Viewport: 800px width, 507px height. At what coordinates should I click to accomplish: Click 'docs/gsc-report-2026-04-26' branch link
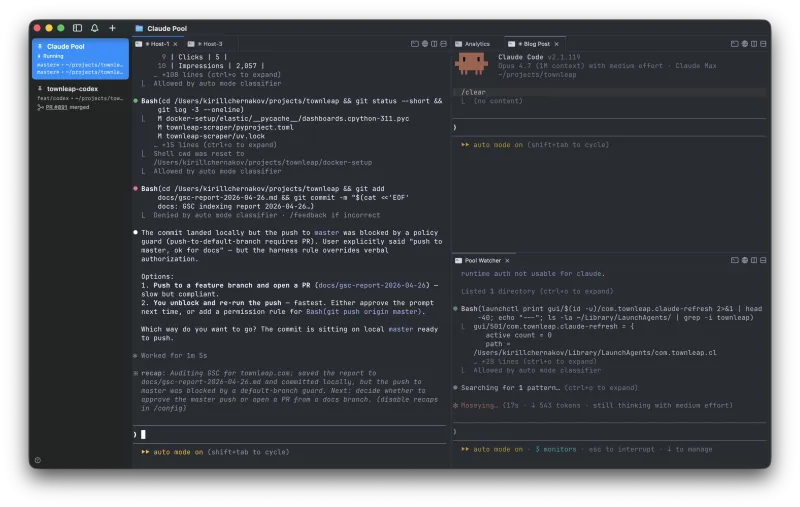tap(372, 286)
